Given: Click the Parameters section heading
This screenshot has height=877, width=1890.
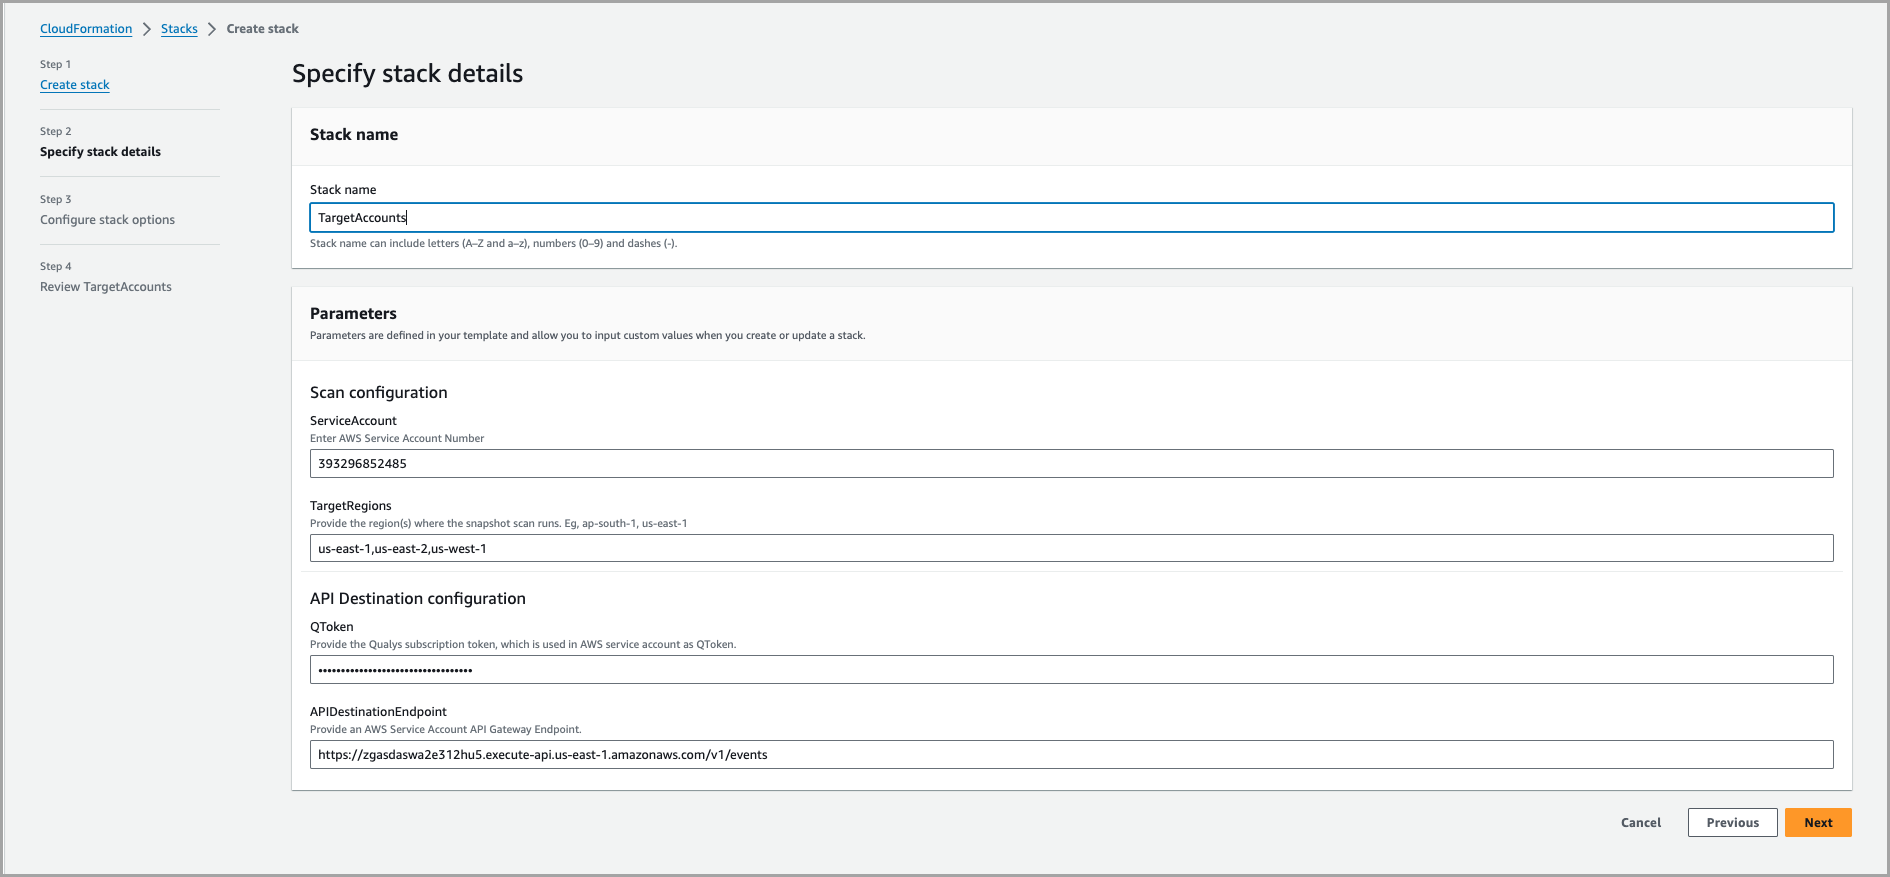Looking at the screenshot, I should tap(353, 314).
